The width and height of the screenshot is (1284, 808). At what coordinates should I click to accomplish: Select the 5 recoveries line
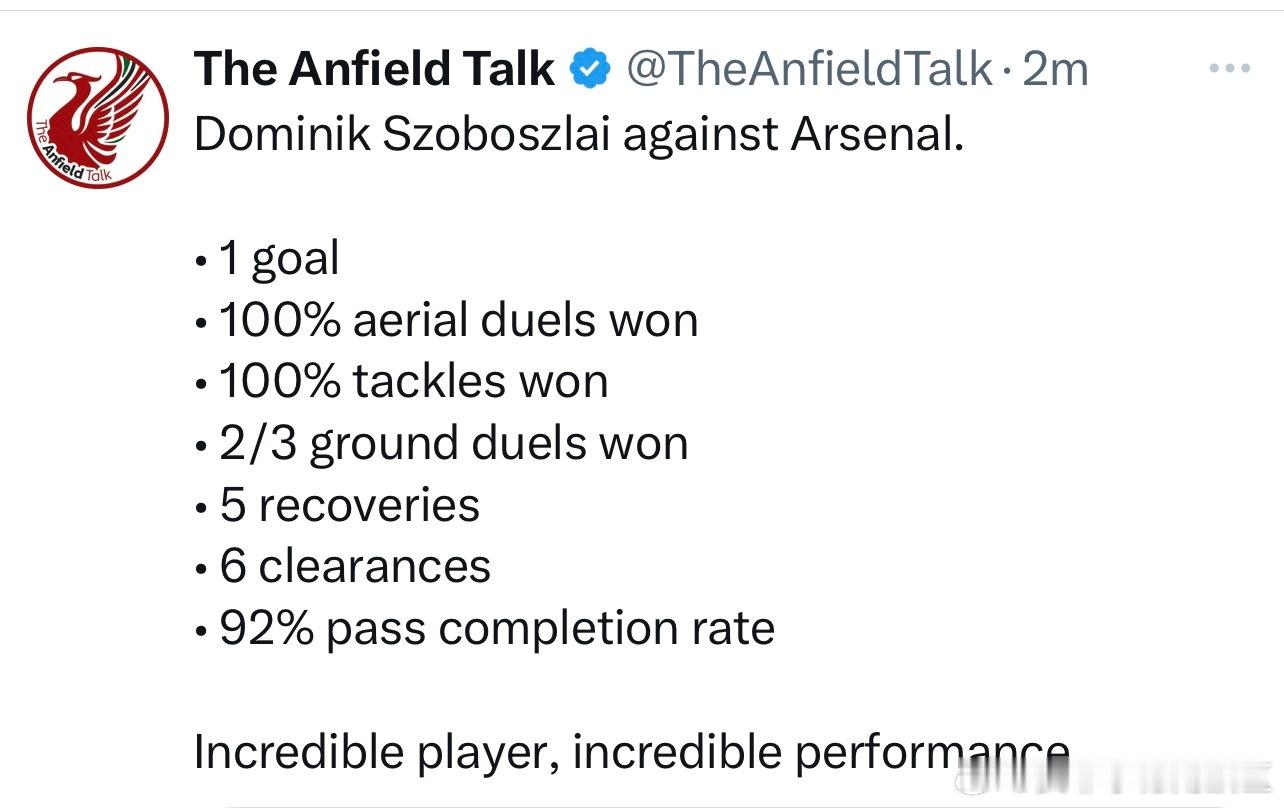[337, 505]
